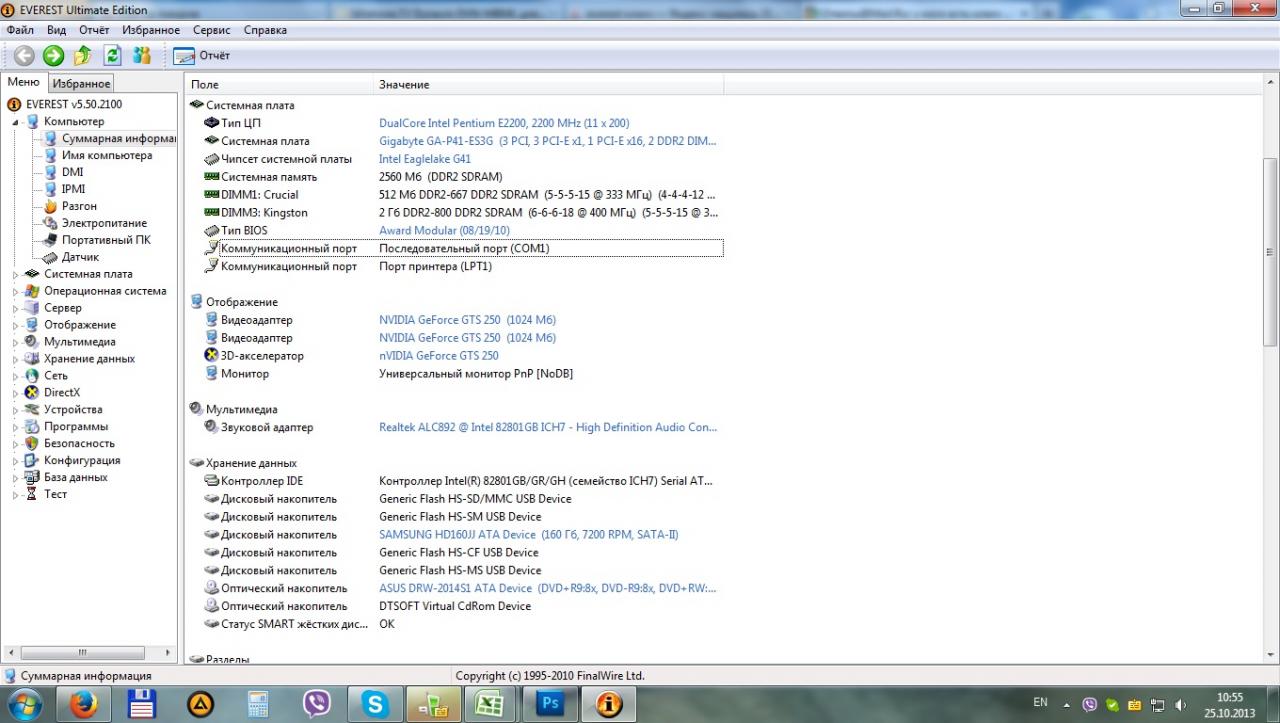Click the Безопасность shield icon

coord(33,444)
